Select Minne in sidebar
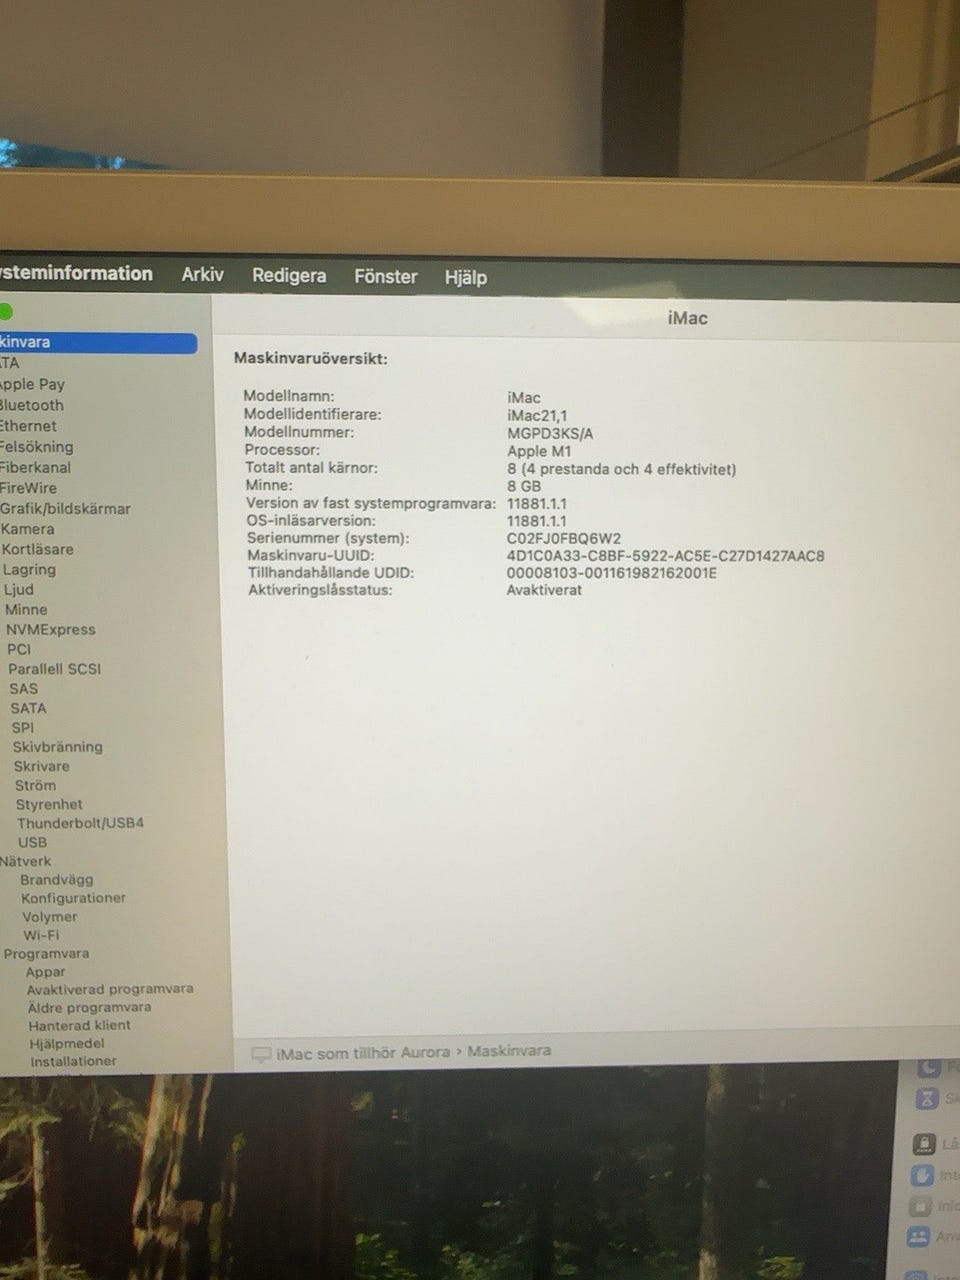 coord(26,609)
